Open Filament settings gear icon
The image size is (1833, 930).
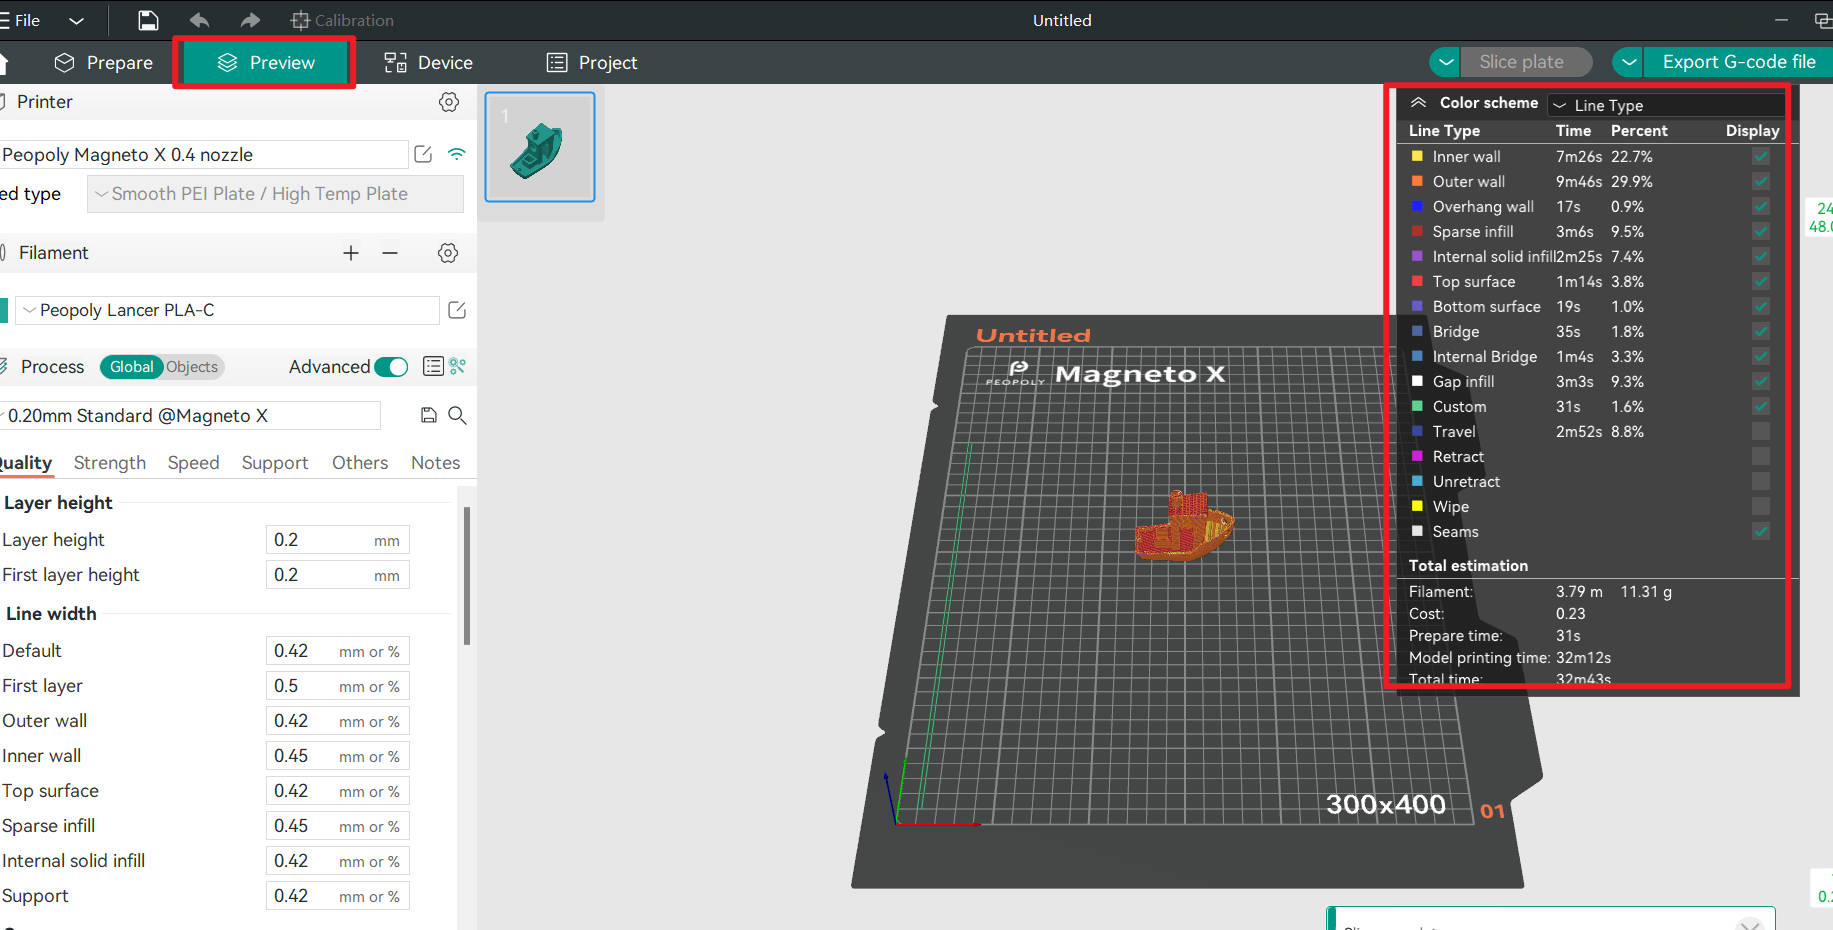448,253
